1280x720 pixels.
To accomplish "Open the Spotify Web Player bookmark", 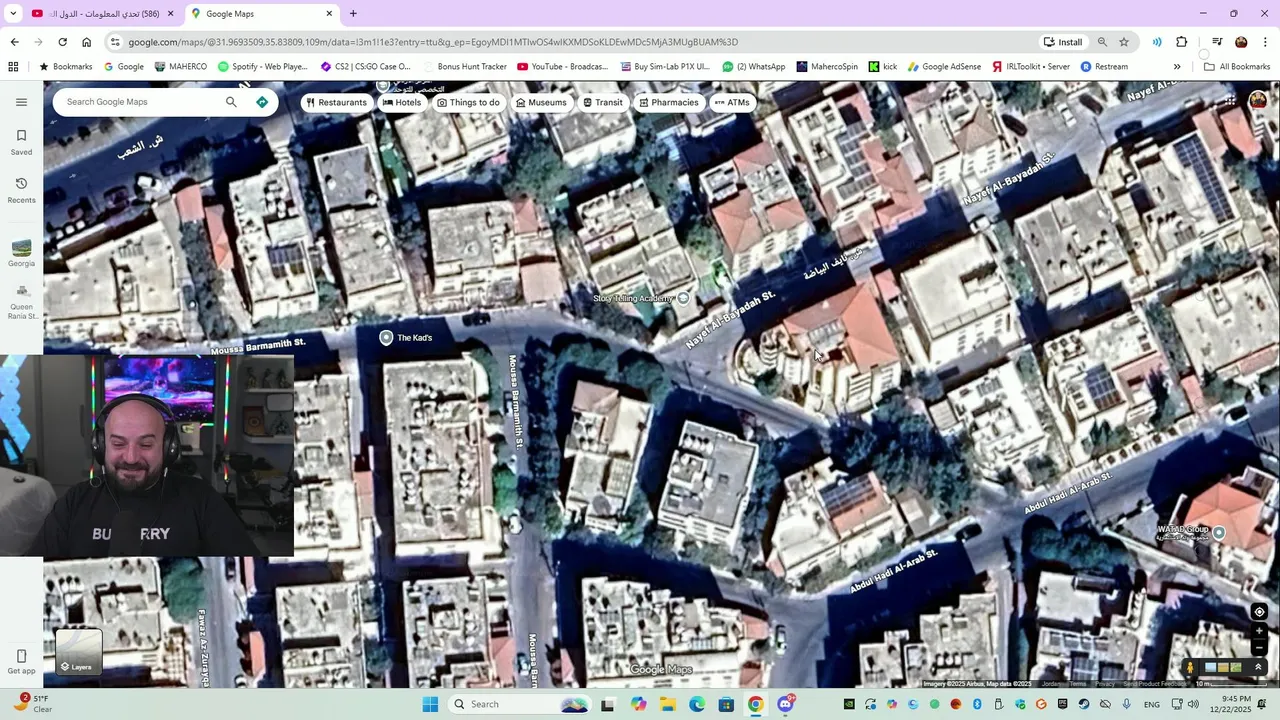I will coord(262,67).
